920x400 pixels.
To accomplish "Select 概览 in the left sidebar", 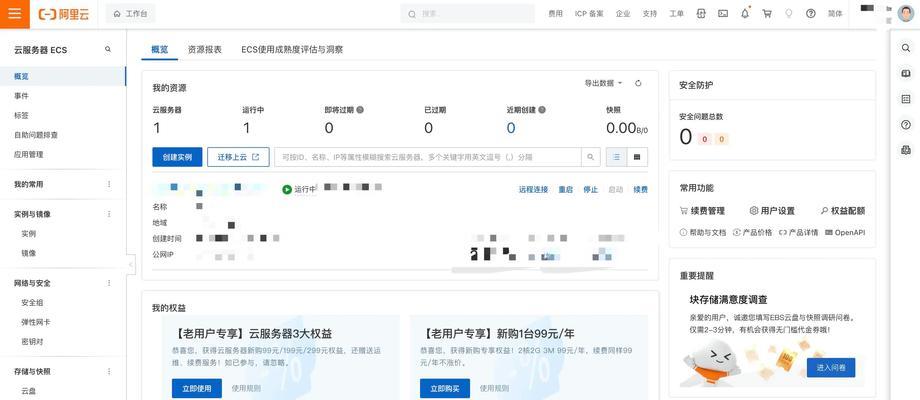I will (x=63, y=76).
